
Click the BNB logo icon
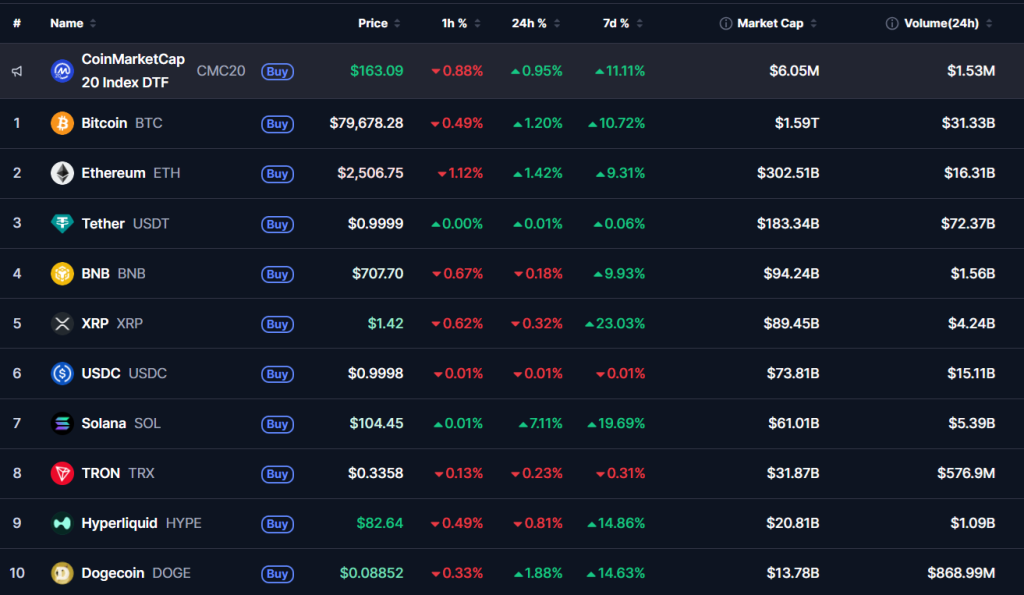[x=62, y=273]
